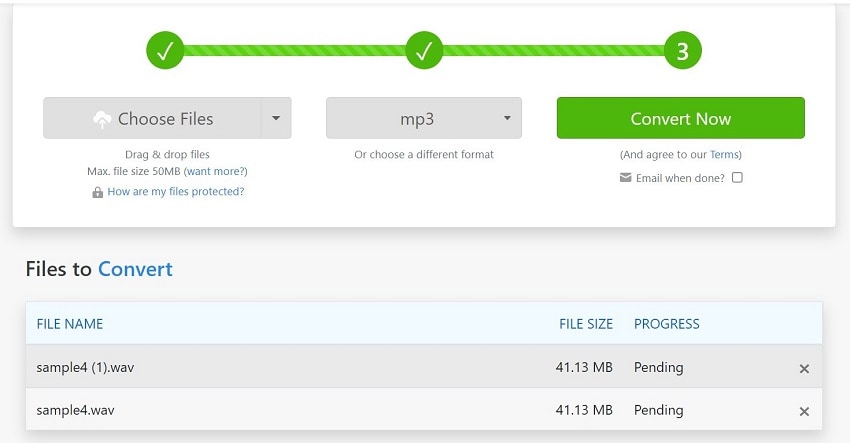Open the mp3 output format dropdown

424,118
